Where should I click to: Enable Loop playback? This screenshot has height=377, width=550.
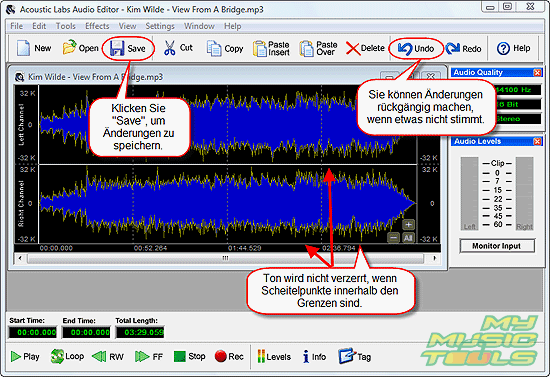(x=67, y=356)
